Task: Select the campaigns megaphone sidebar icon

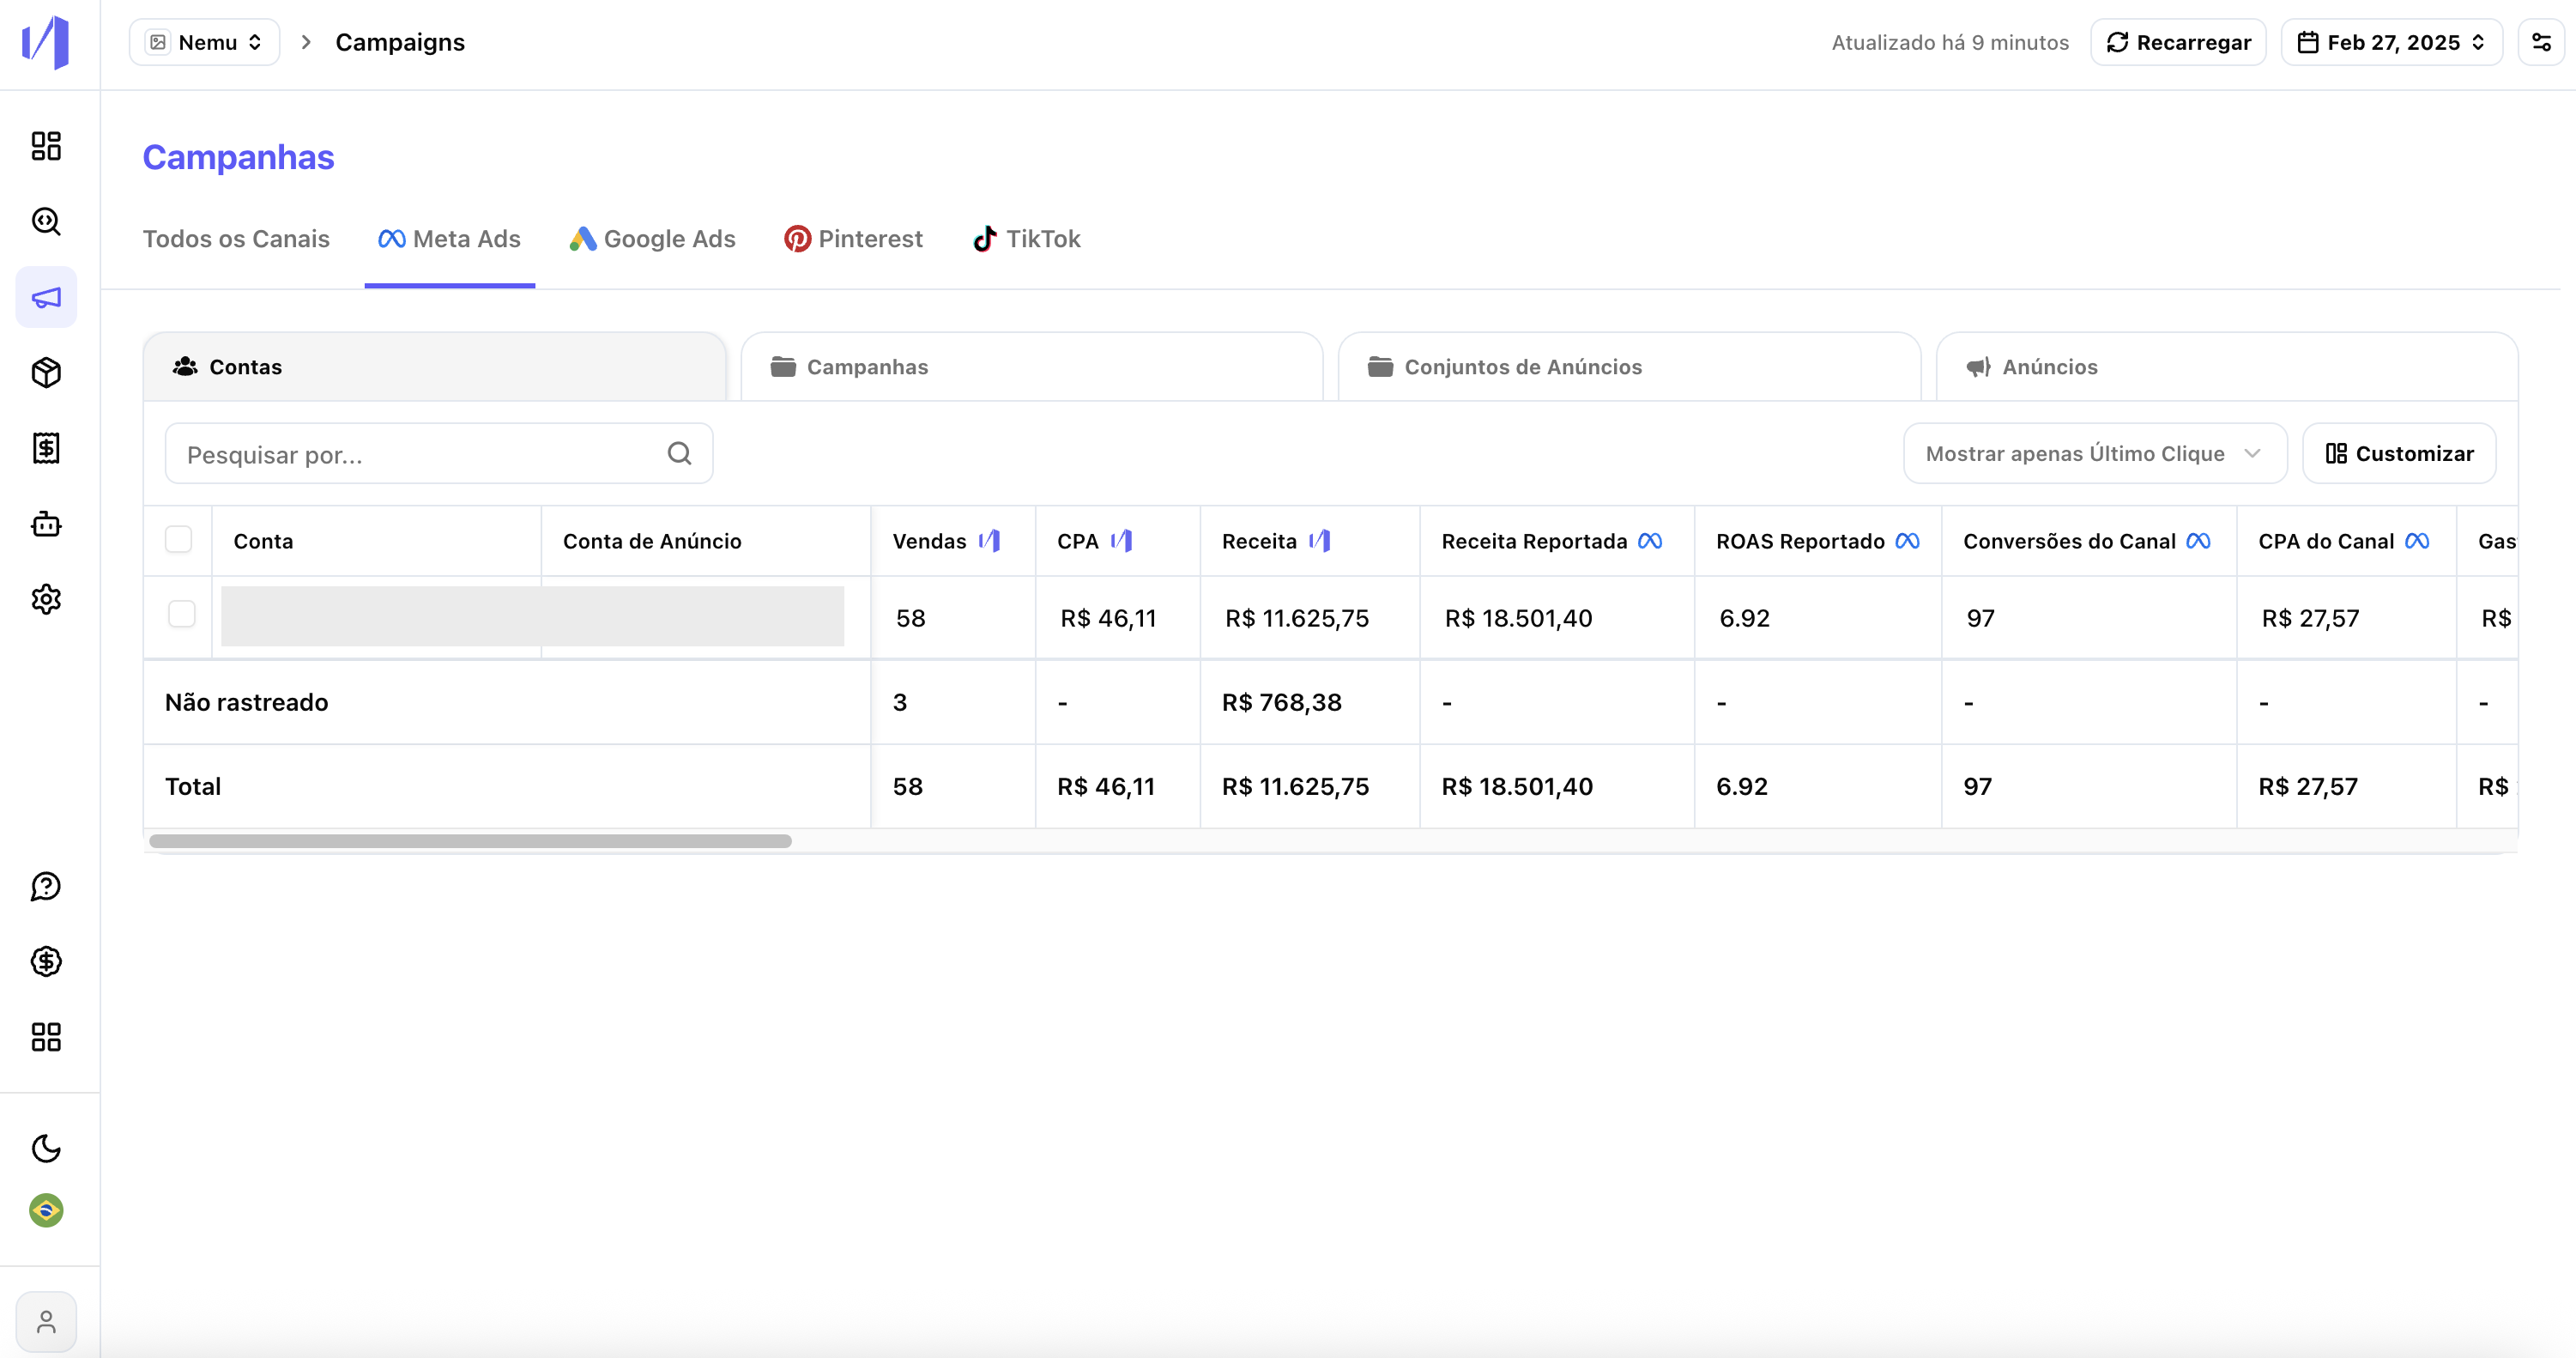Action: click(46, 297)
